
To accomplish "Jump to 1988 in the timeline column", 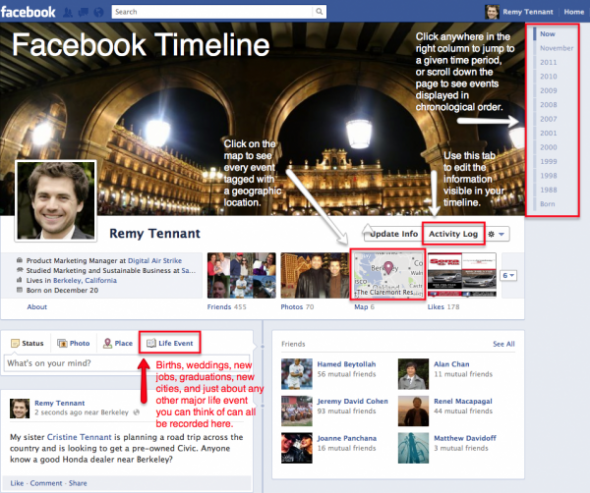I will [x=548, y=190].
